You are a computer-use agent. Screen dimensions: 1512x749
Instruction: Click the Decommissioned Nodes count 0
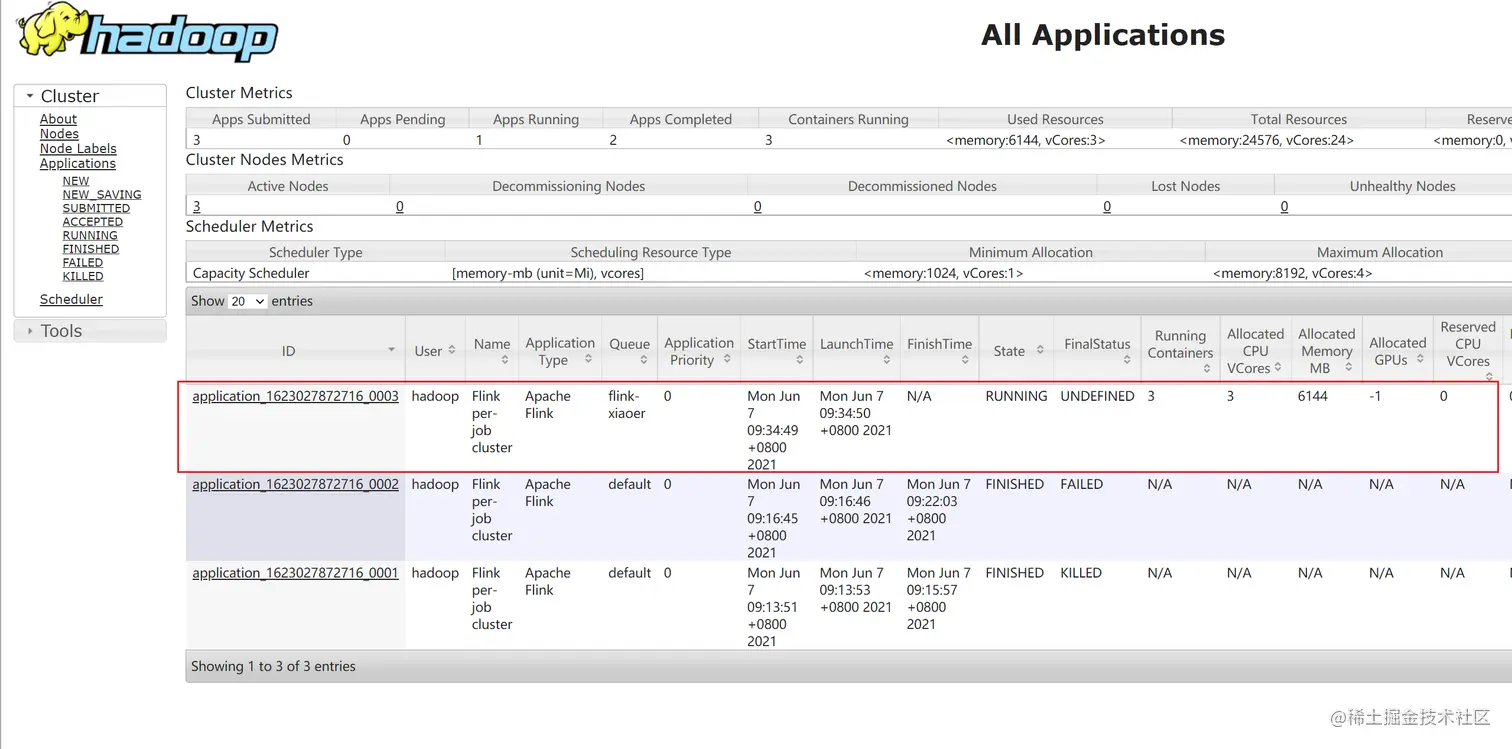[x=758, y=207]
